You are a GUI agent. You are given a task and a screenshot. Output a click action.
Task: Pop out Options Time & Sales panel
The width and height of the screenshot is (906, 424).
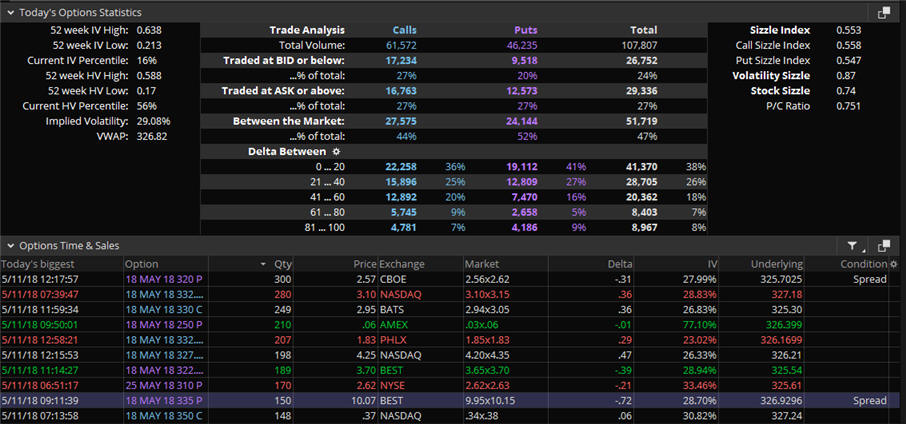[884, 246]
